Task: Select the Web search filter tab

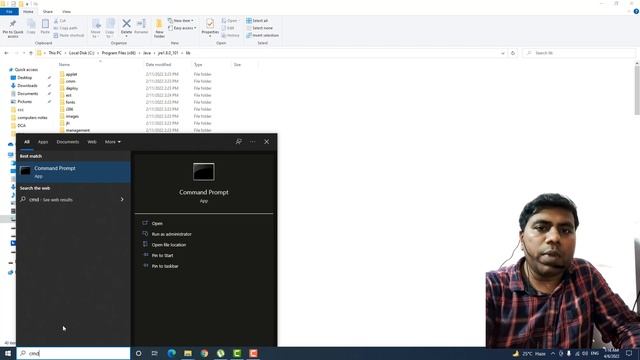Action: coord(92,142)
